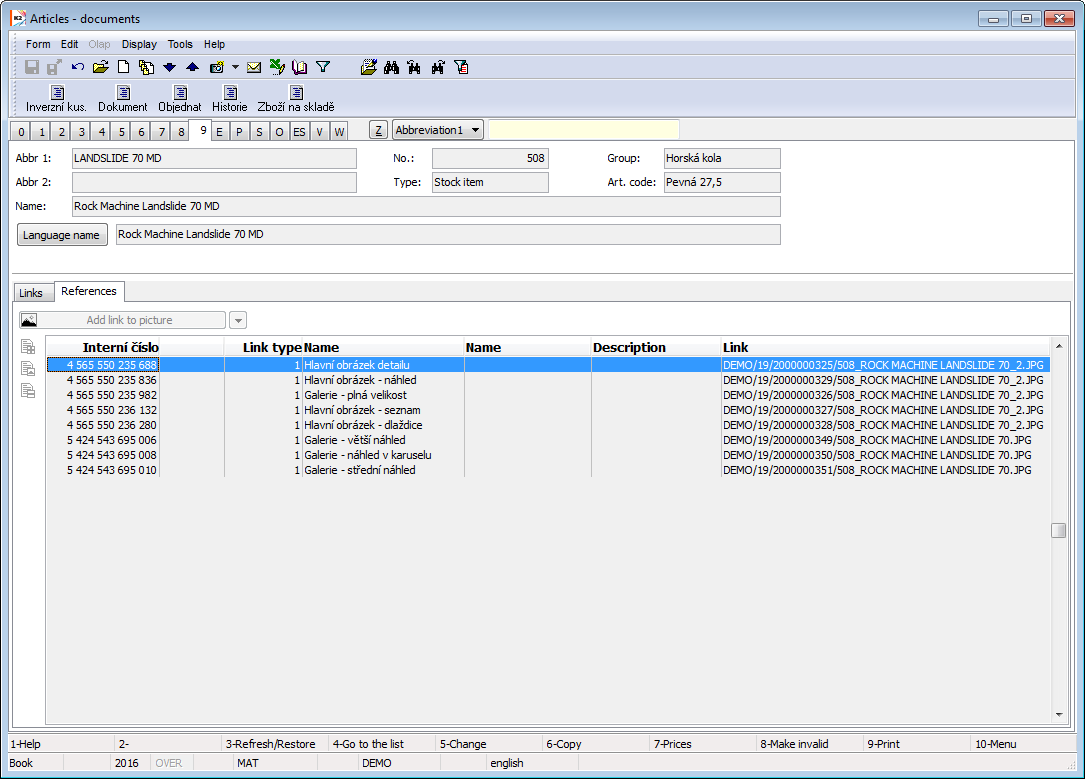Click the Inverzní kus. toolbar item

pyautogui.click(x=56, y=99)
